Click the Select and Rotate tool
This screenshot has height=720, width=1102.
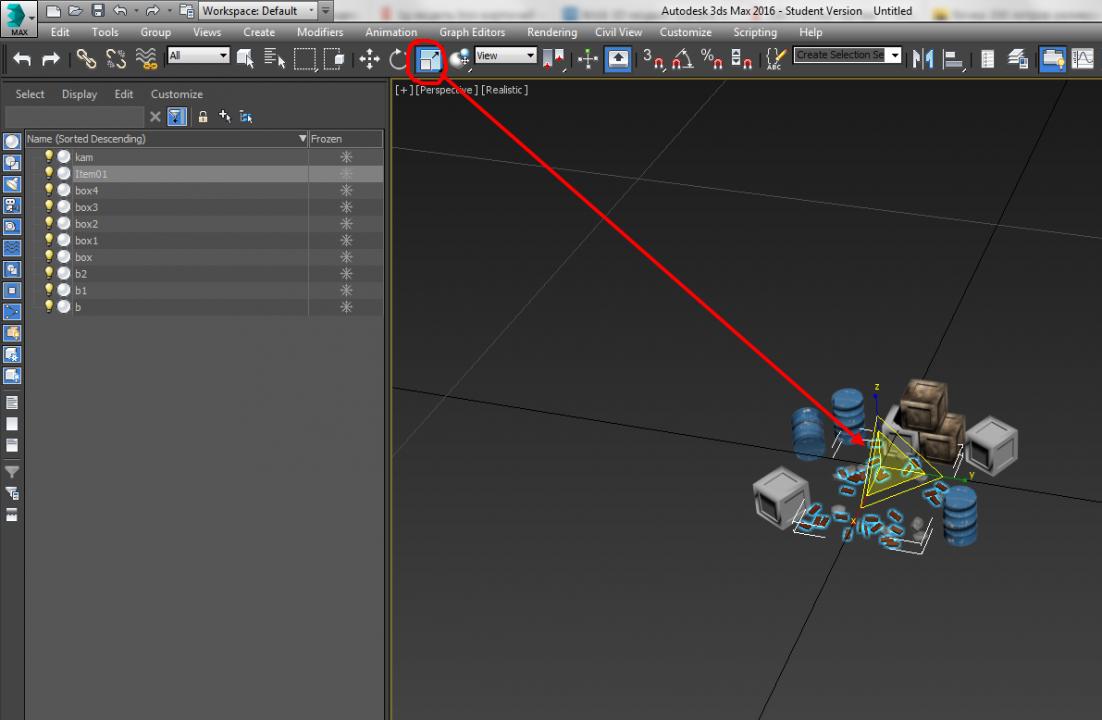(399, 59)
